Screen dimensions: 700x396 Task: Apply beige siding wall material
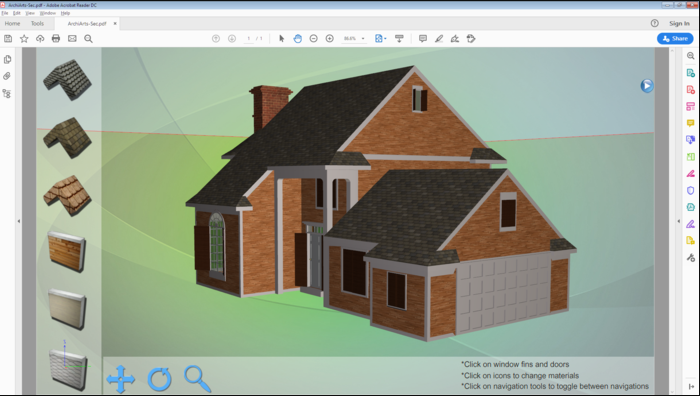pyautogui.click(x=67, y=309)
